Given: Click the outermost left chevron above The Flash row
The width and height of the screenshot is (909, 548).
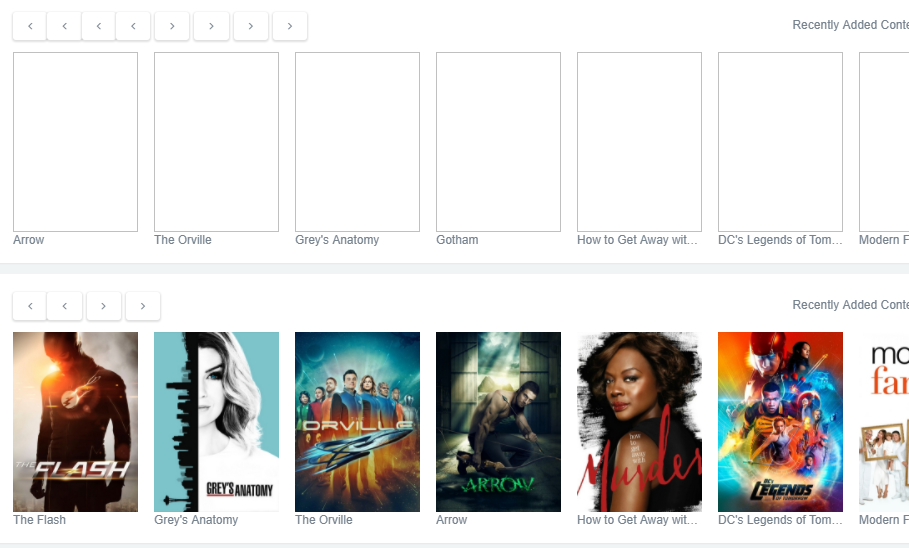Looking at the screenshot, I should coord(30,306).
